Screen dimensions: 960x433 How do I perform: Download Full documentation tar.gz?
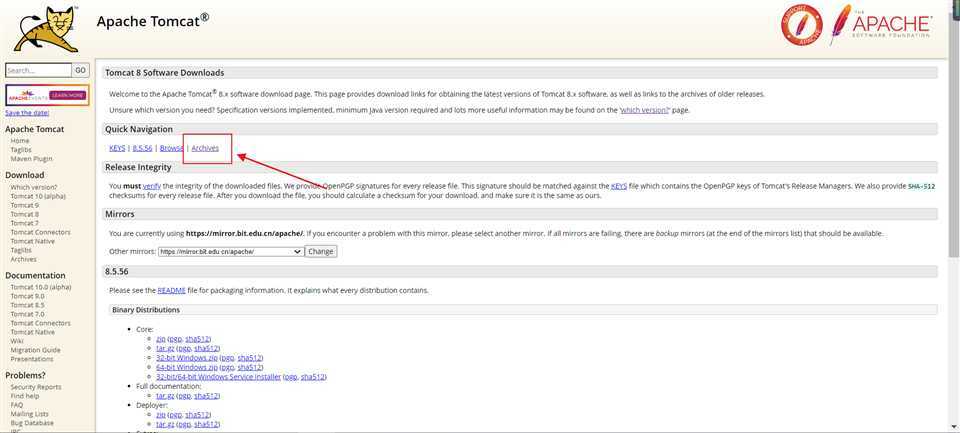[x=165, y=396]
